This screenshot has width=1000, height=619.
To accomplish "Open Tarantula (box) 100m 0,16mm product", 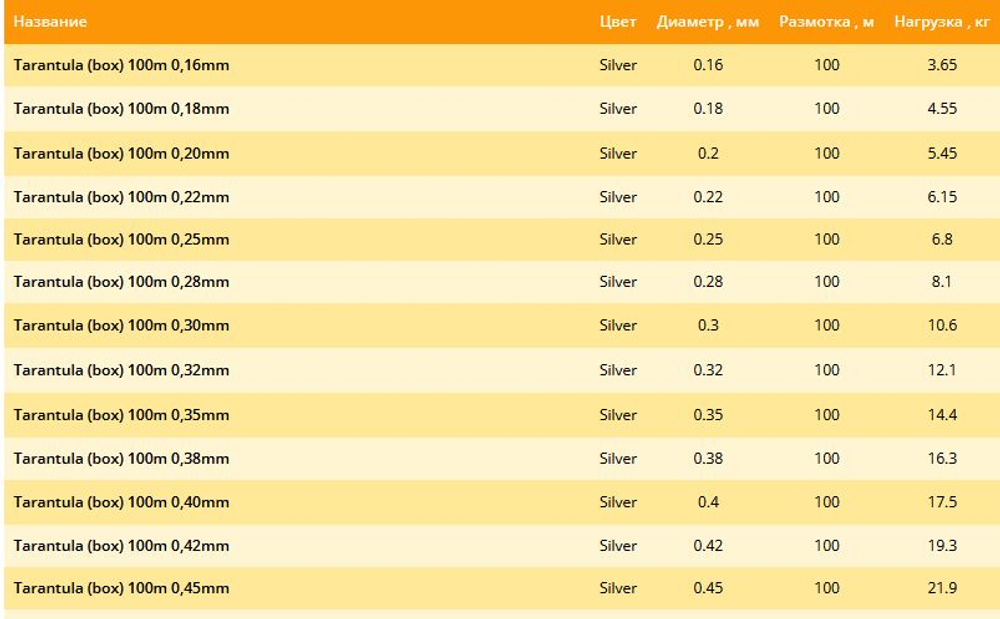I will tap(121, 65).
